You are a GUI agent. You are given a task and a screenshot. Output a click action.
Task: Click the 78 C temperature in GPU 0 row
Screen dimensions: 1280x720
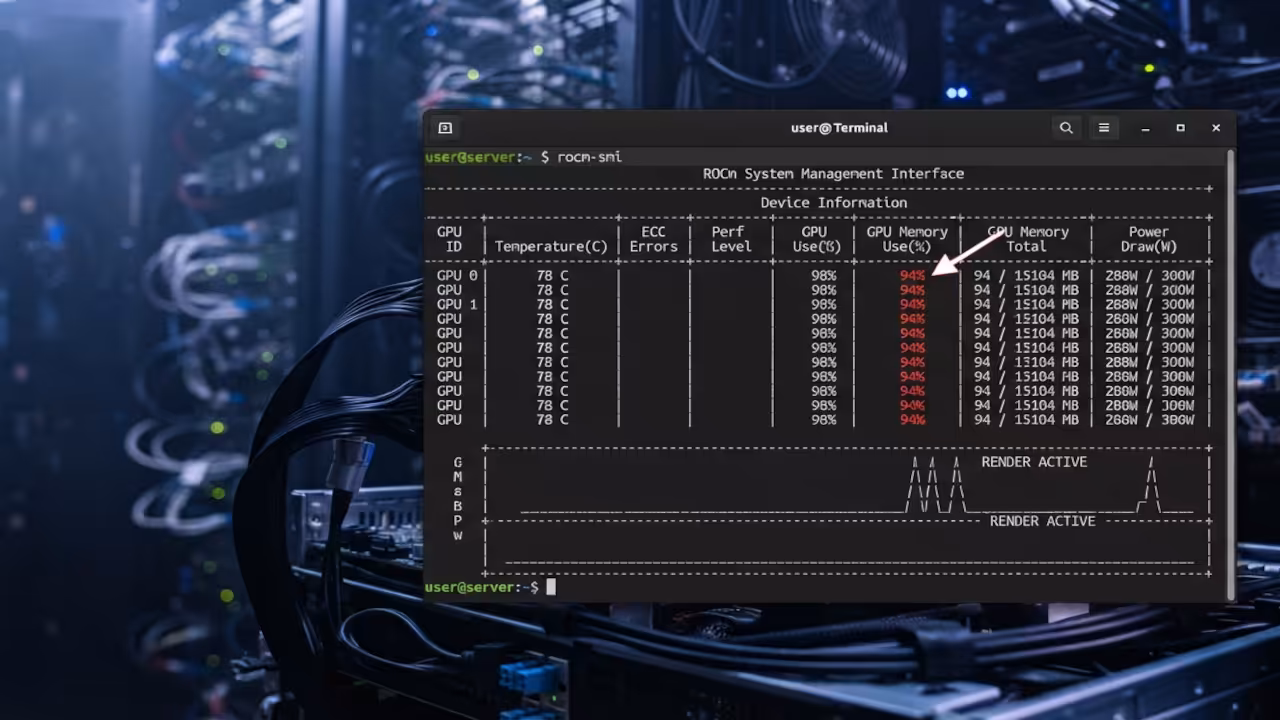552,276
